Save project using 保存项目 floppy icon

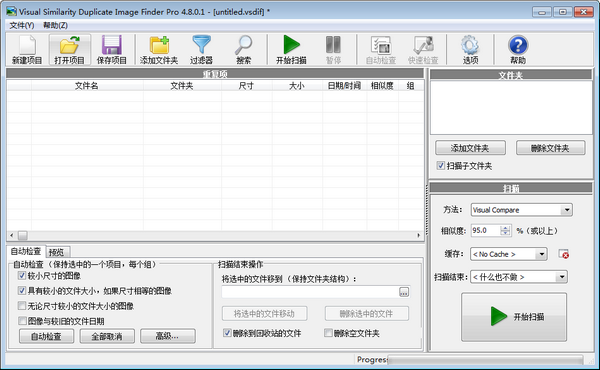tap(111, 49)
